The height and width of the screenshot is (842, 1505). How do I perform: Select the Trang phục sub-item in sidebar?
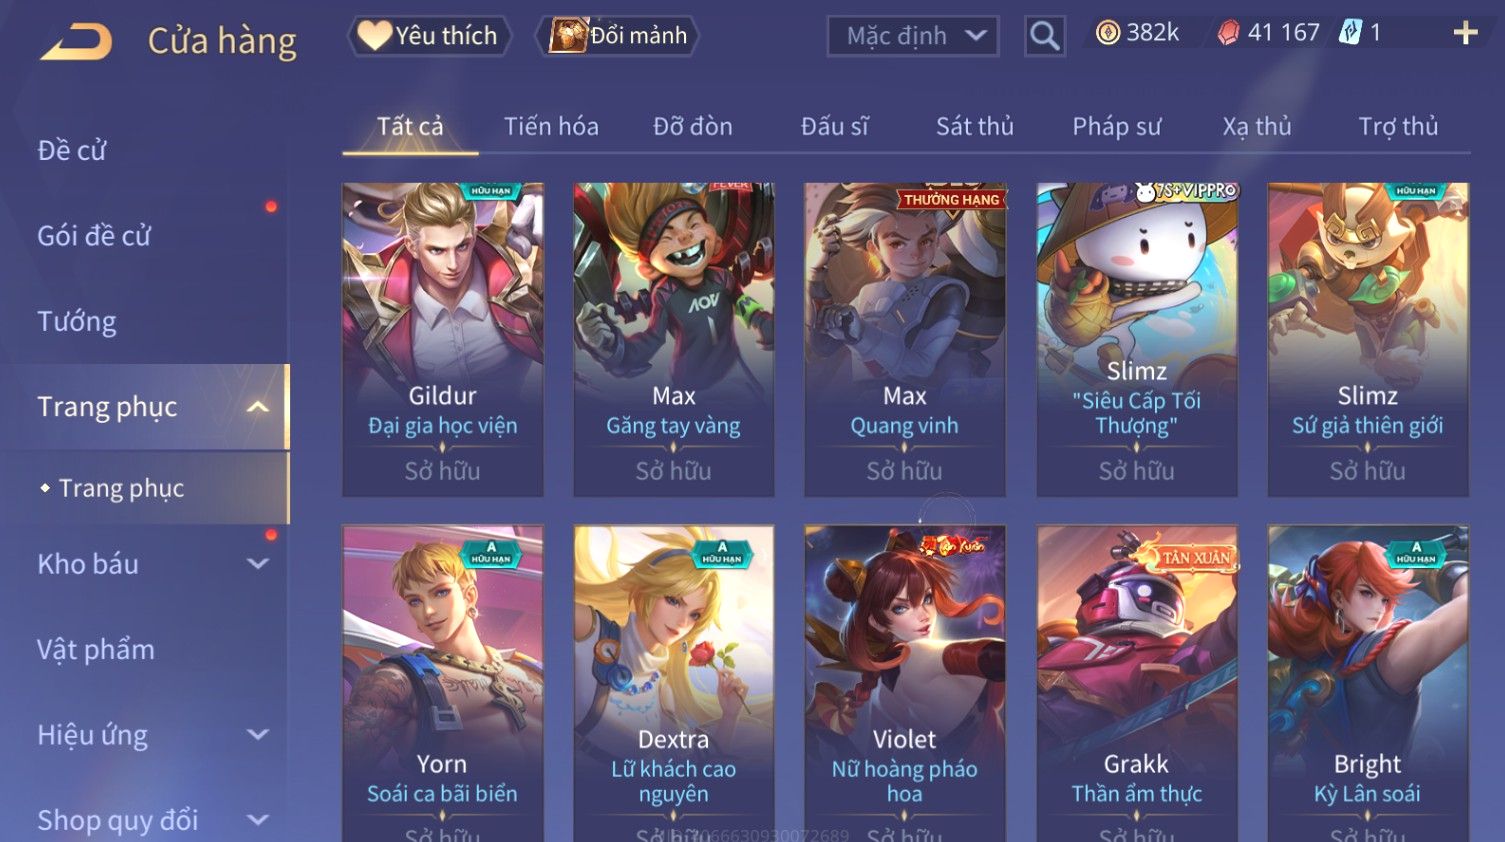121,488
